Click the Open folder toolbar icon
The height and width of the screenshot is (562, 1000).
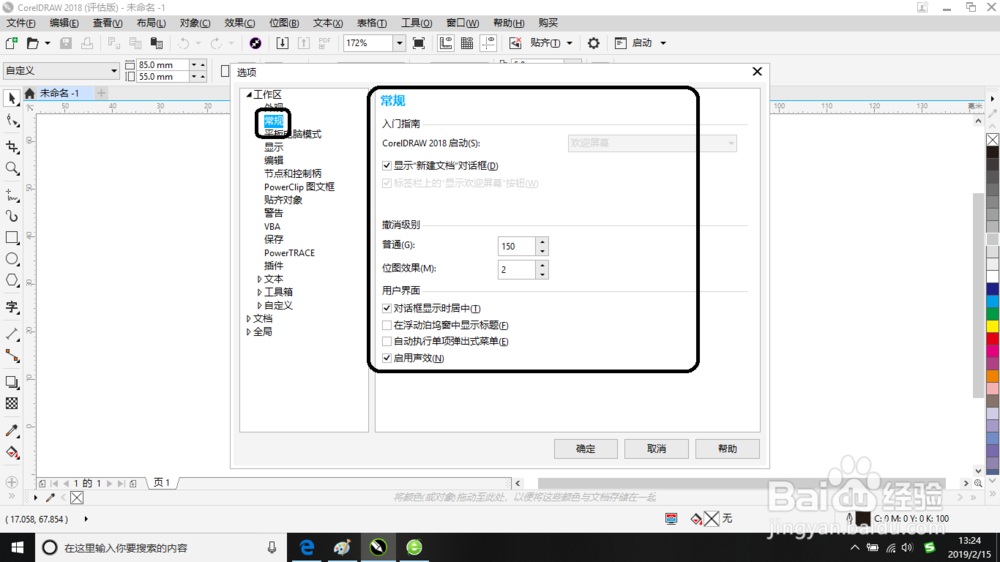33,43
